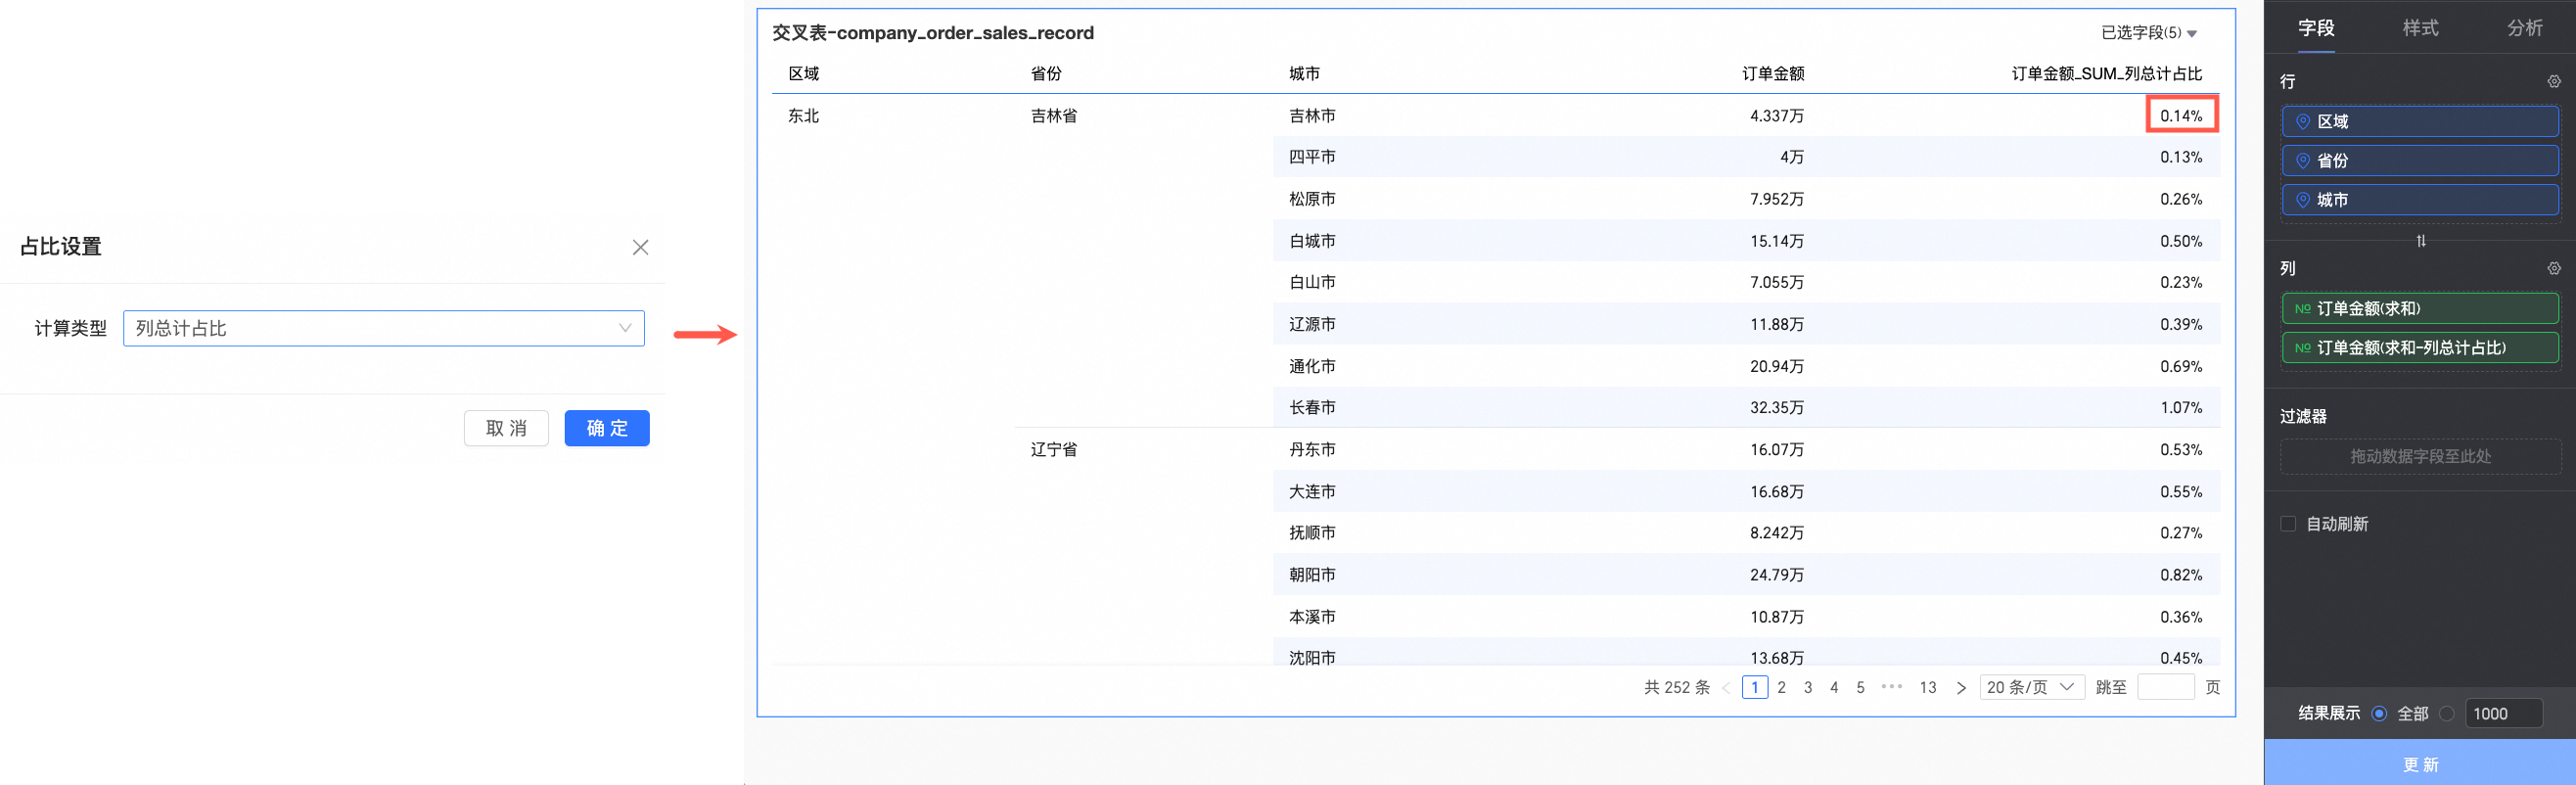Click the 1.07% percentage cell
The width and height of the screenshot is (2576, 785).
click(2181, 408)
